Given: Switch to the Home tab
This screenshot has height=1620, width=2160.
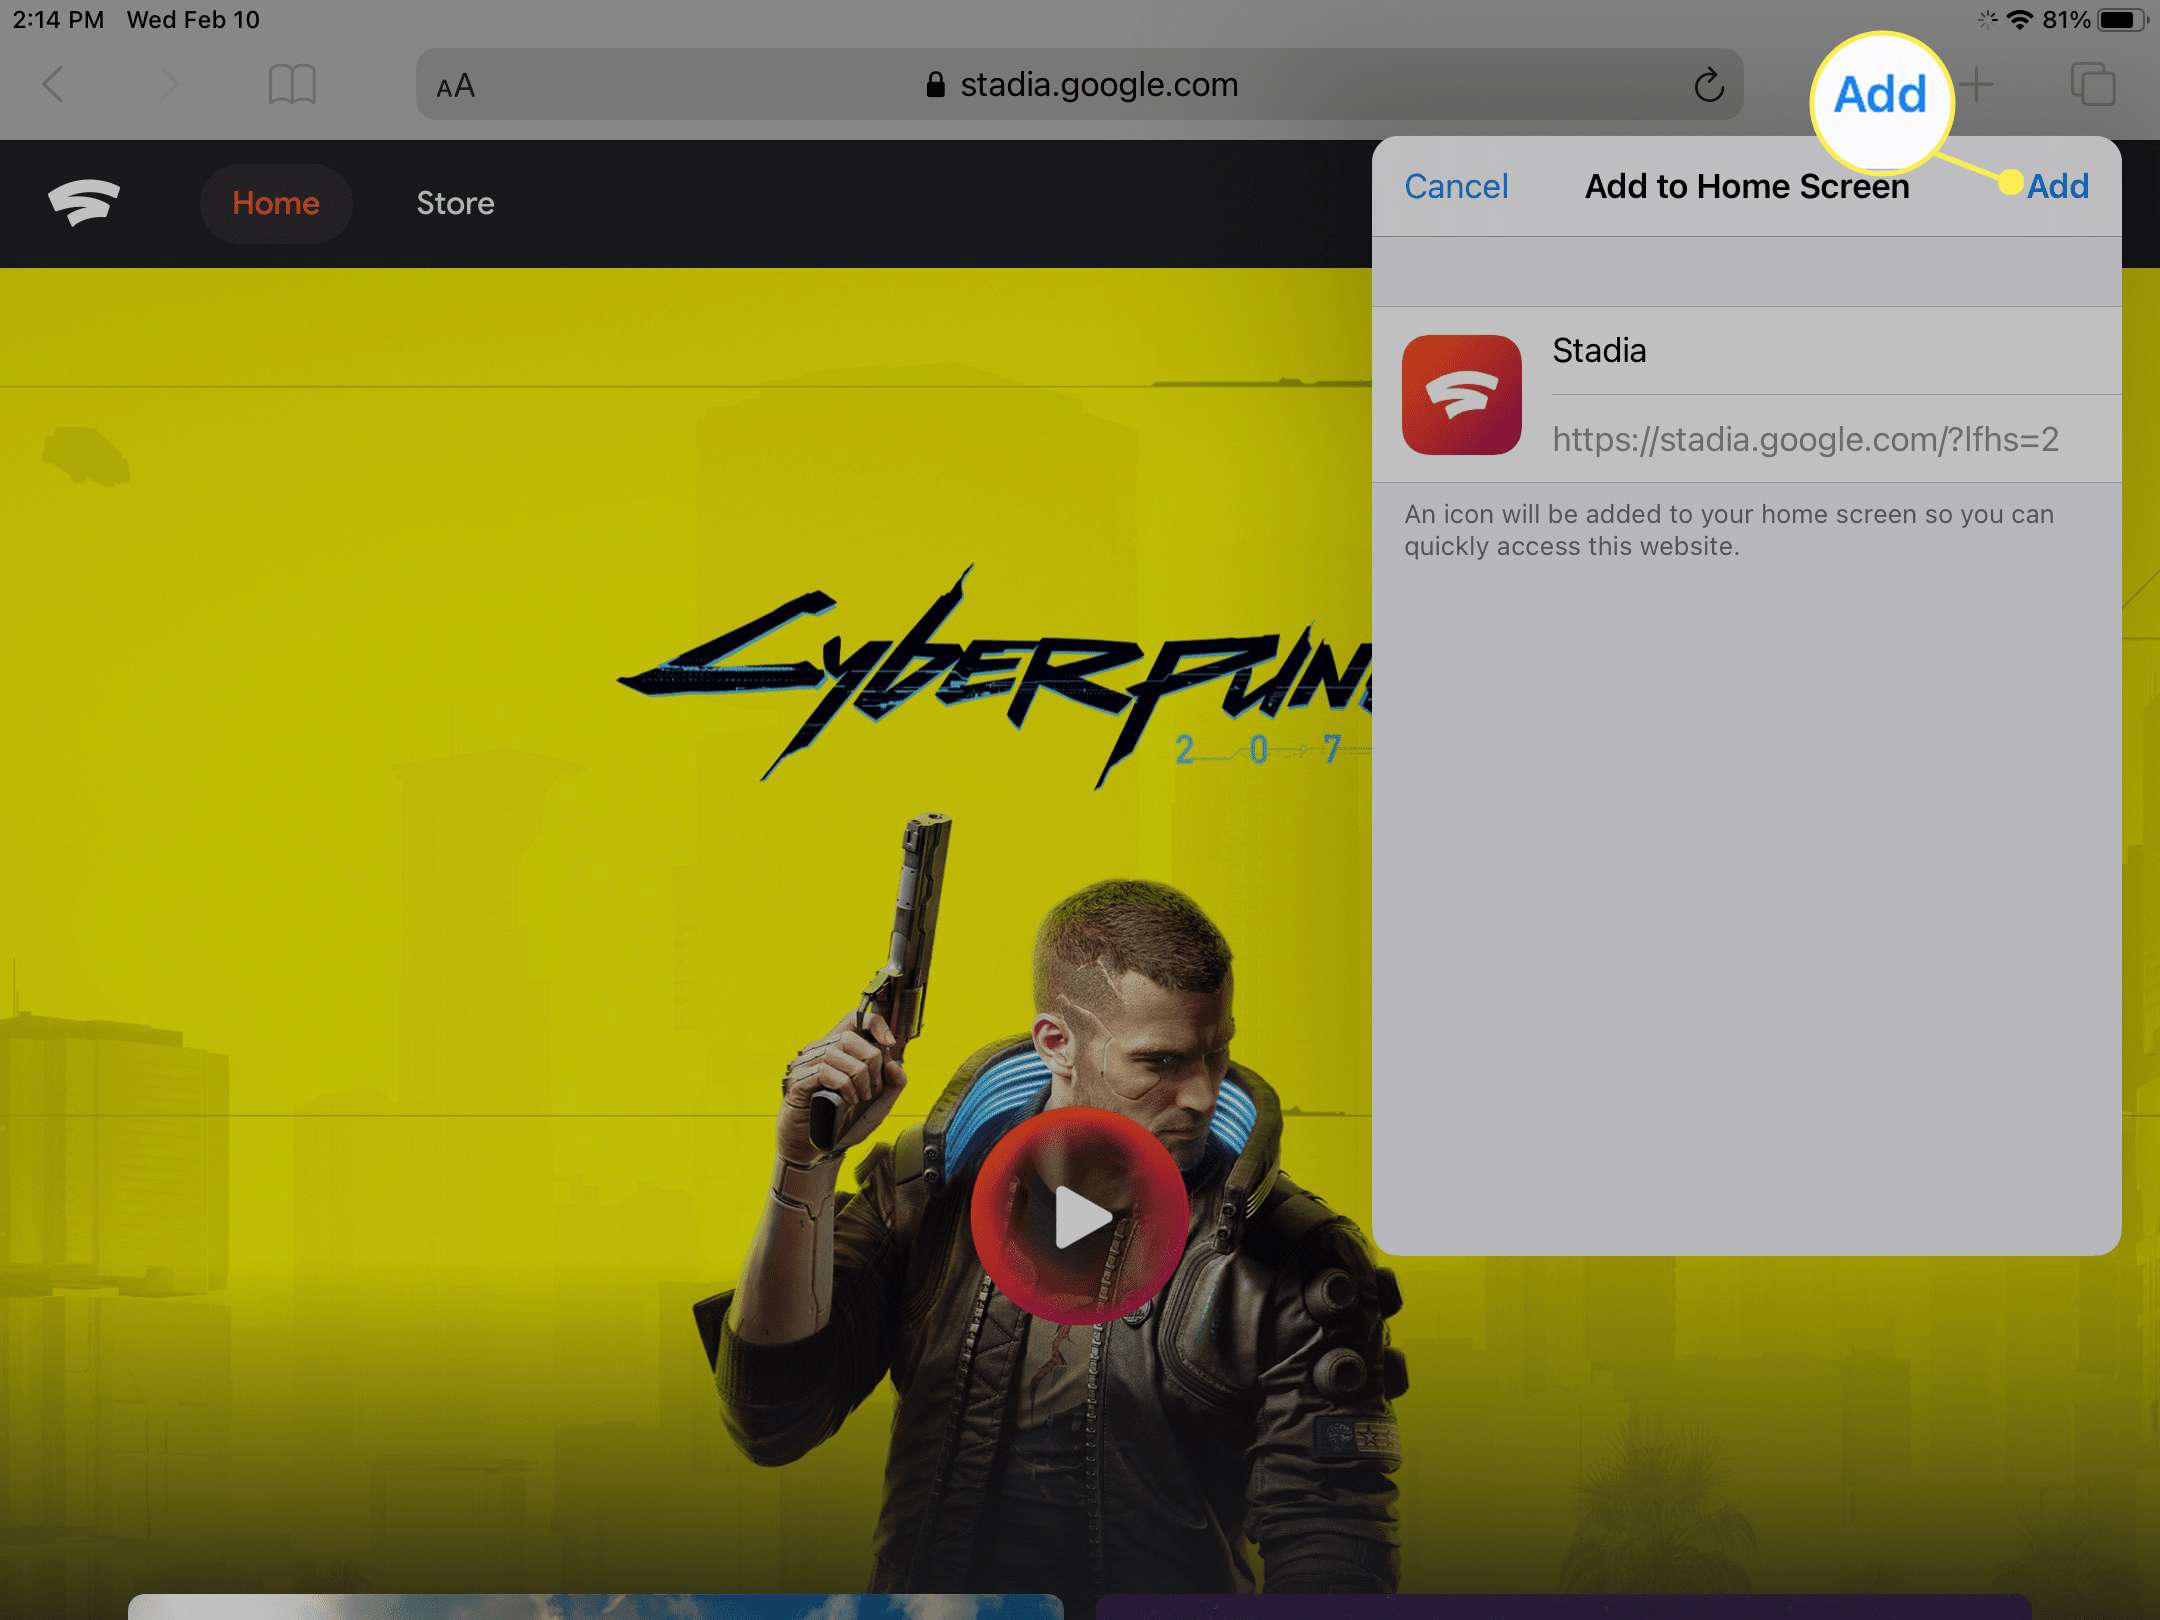Looking at the screenshot, I should click(x=276, y=203).
